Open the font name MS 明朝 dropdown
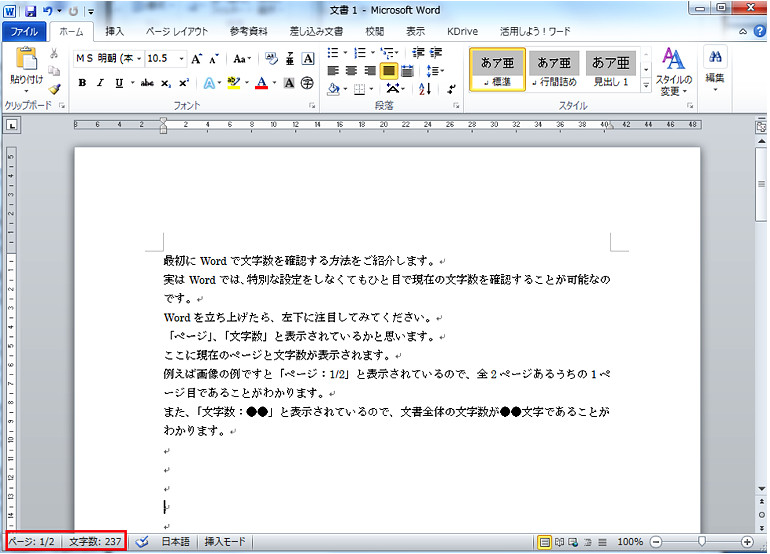This screenshot has width=770, height=554. pyautogui.click(x=139, y=58)
